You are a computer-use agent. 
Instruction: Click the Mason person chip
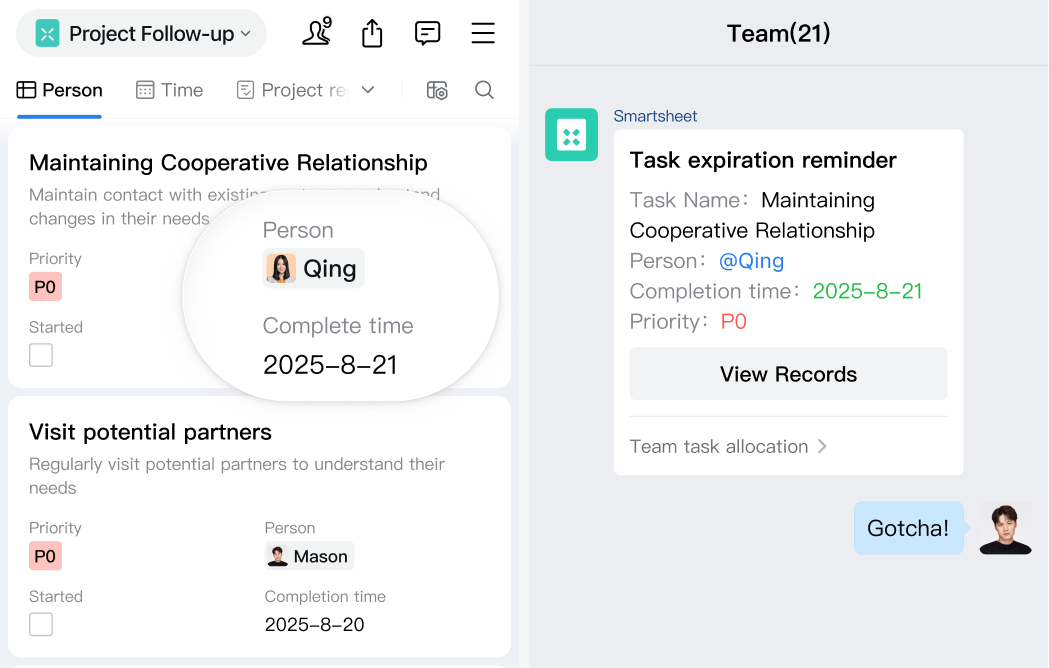[309, 556]
